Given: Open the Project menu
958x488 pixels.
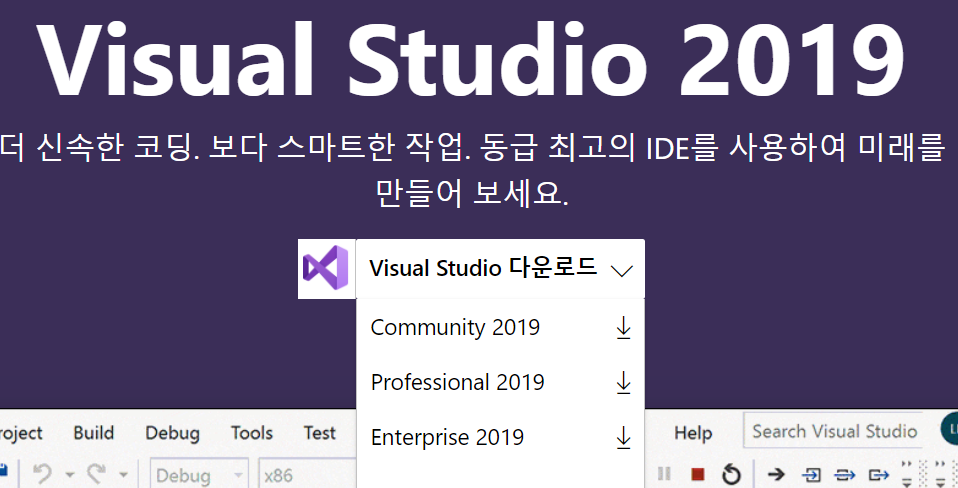Looking at the screenshot, I should tap(21, 433).
